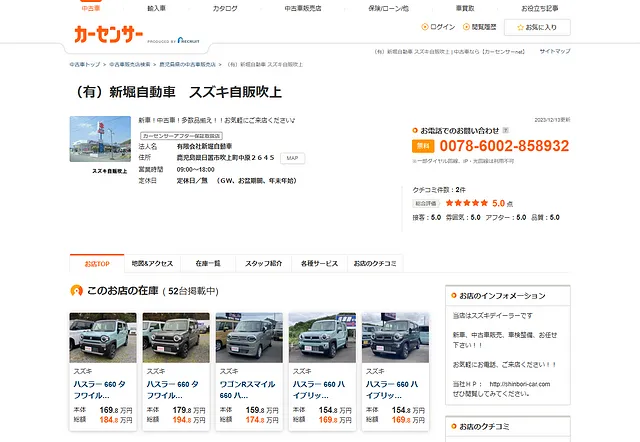The image size is (640, 442).
Task: Open the shop website URL link
Action: pyautogui.click(x=520, y=384)
